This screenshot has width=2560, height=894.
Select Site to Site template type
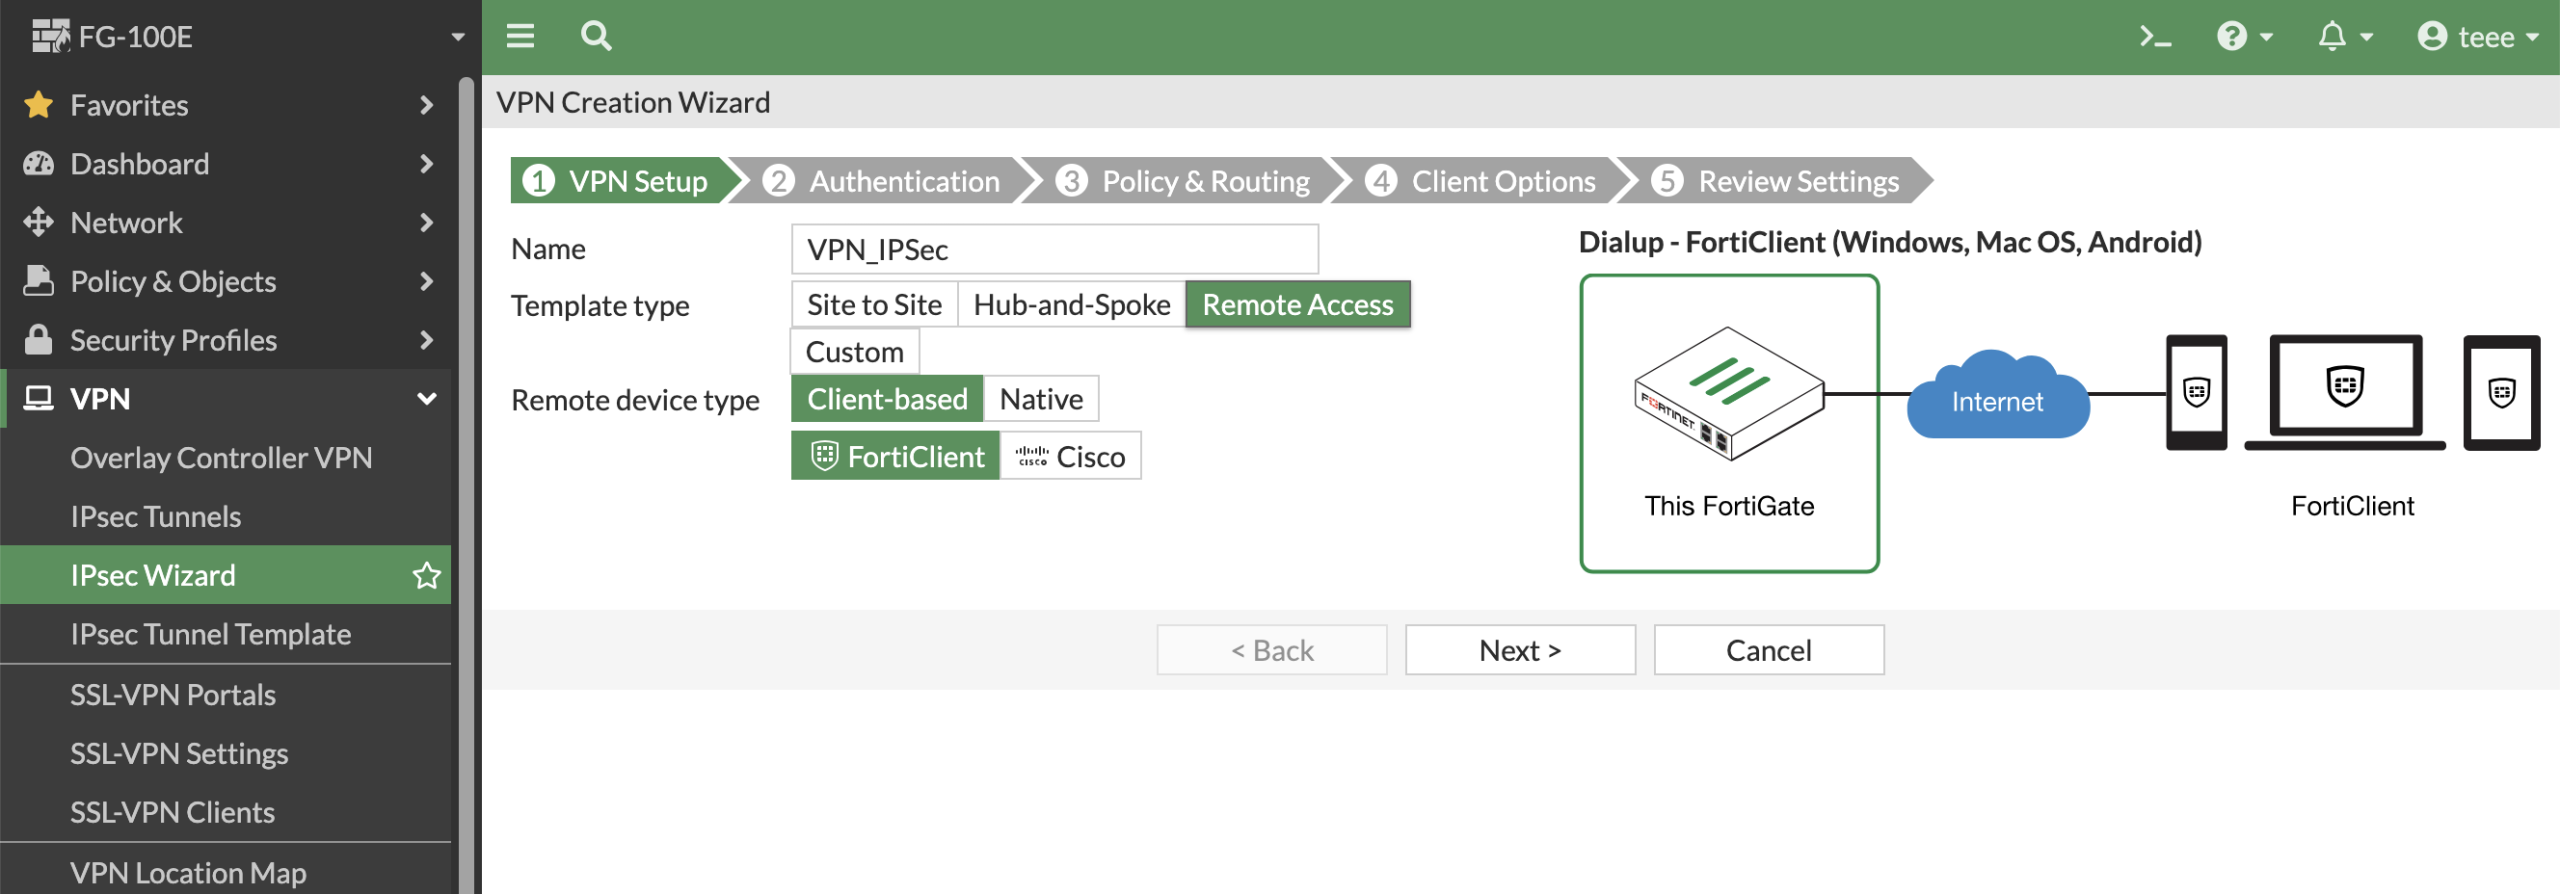pyautogui.click(x=874, y=305)
